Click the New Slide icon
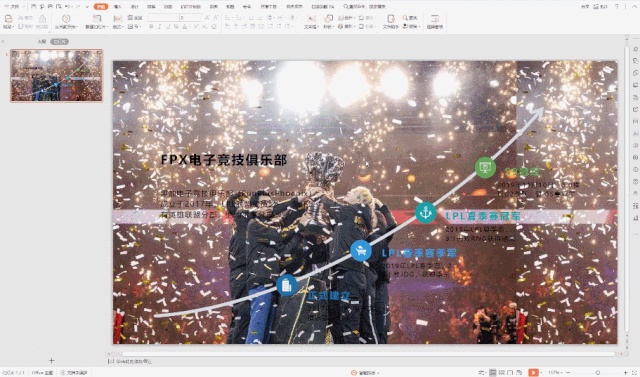 click(97, 19)
